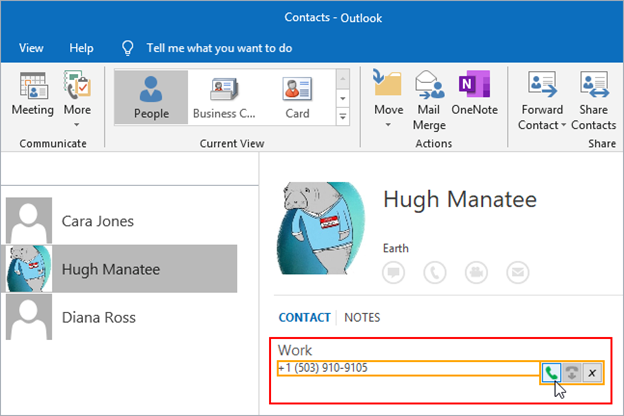The height and width of the screenshot is (416, 624).
Task: Send email to Hugh Manatee icon
Action: (518, 272)
